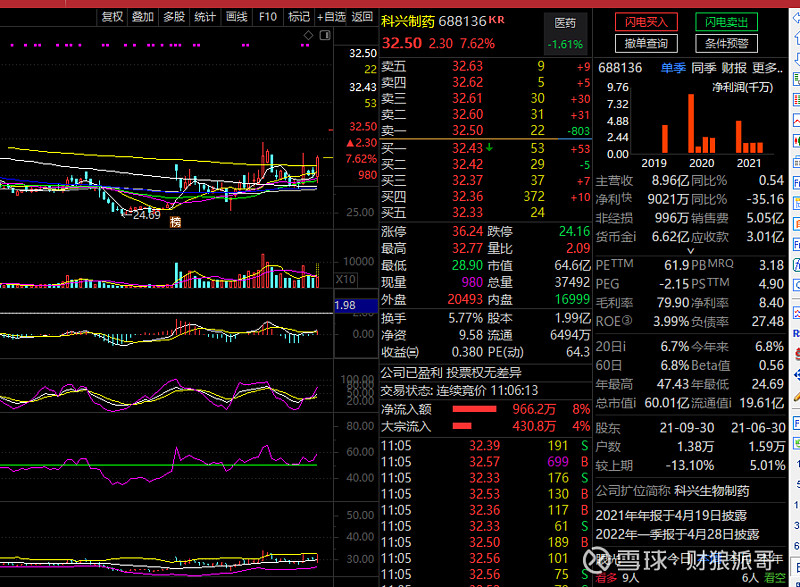Click the diamond icon above the K-line chart

309,35
